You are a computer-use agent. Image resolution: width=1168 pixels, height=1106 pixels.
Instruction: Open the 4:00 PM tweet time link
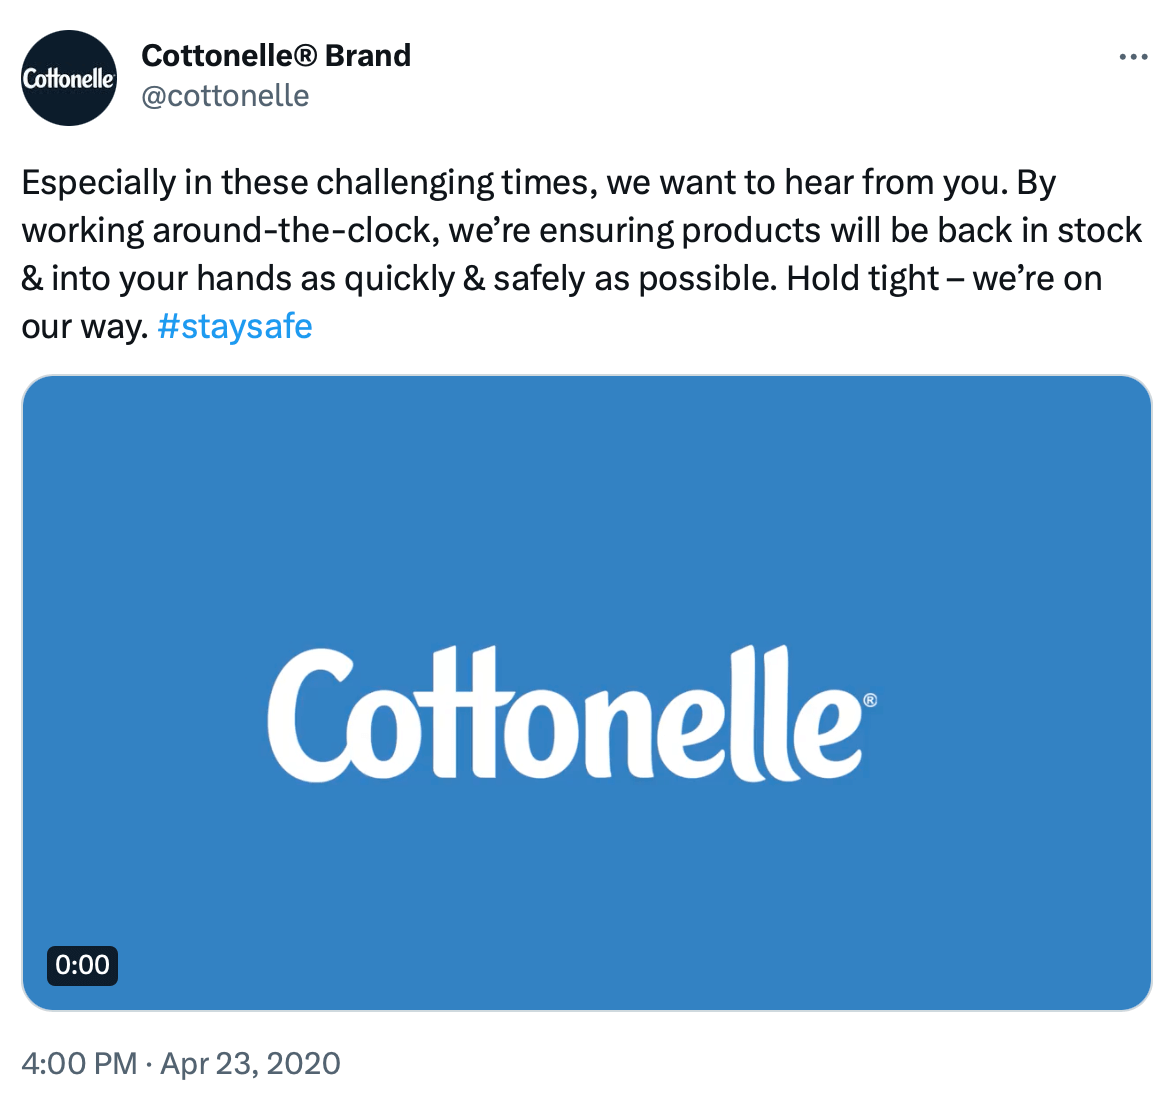pyautogui.click(x=79, y=1063)
